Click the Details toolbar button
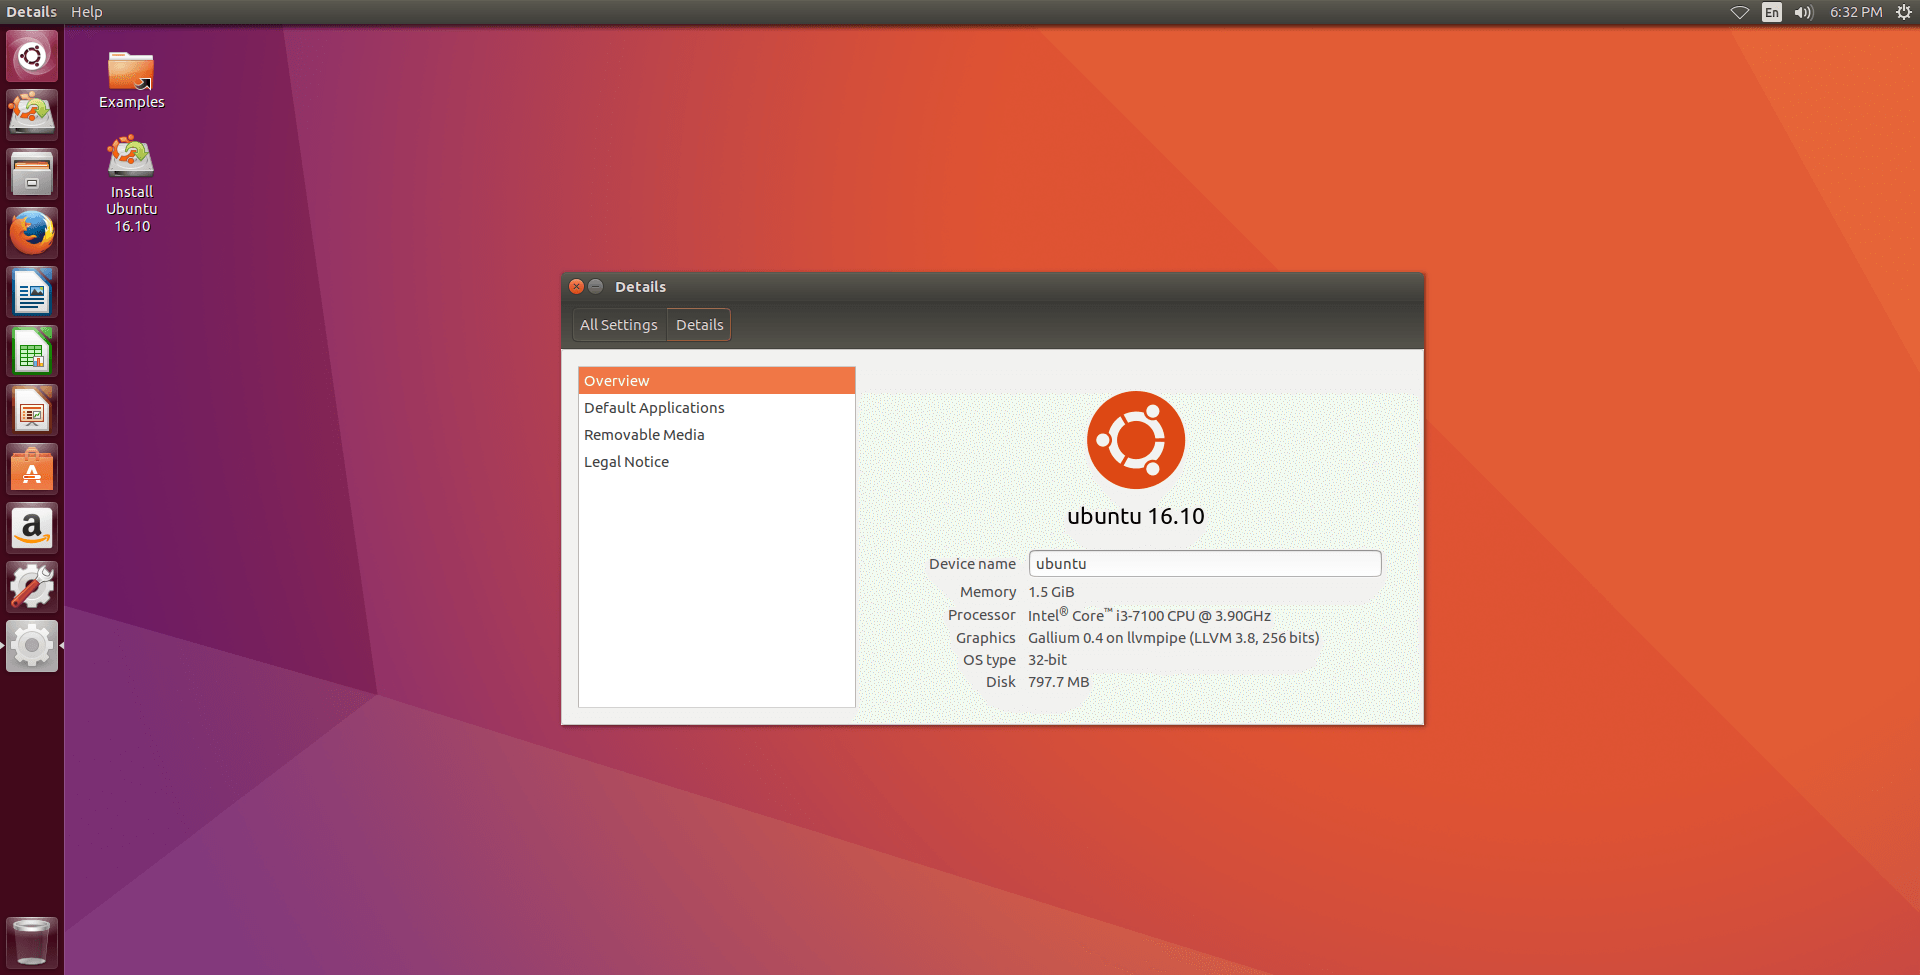This screenshot has height=975, width=1920. (x=699, y=325)
